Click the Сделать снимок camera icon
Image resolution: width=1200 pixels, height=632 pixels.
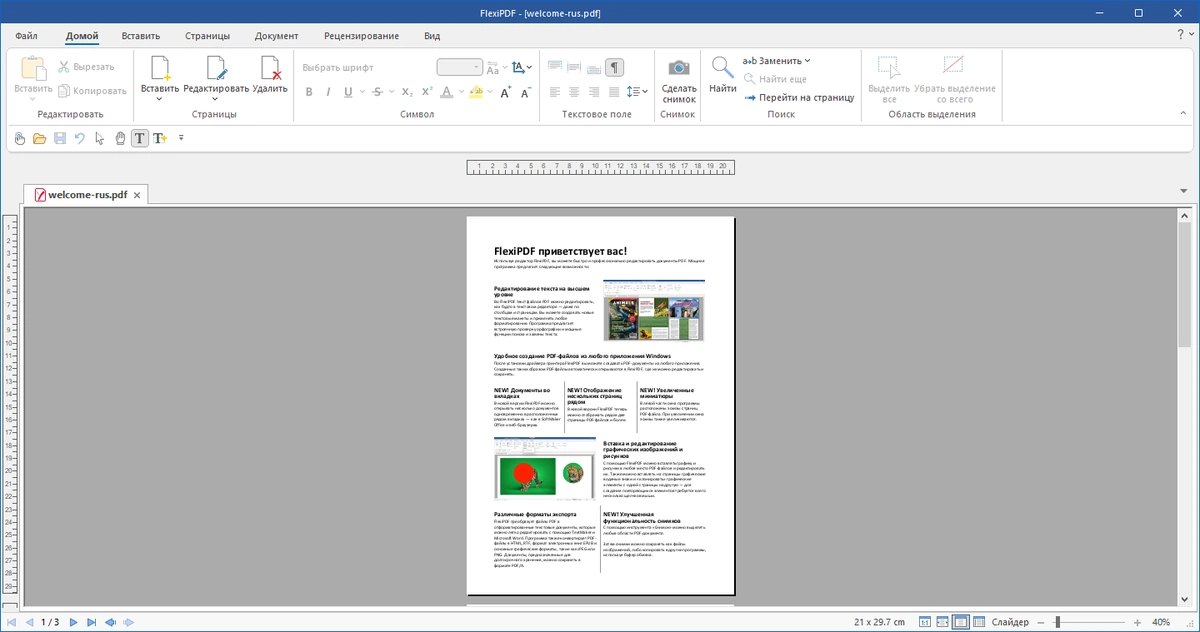click(679, 67)
